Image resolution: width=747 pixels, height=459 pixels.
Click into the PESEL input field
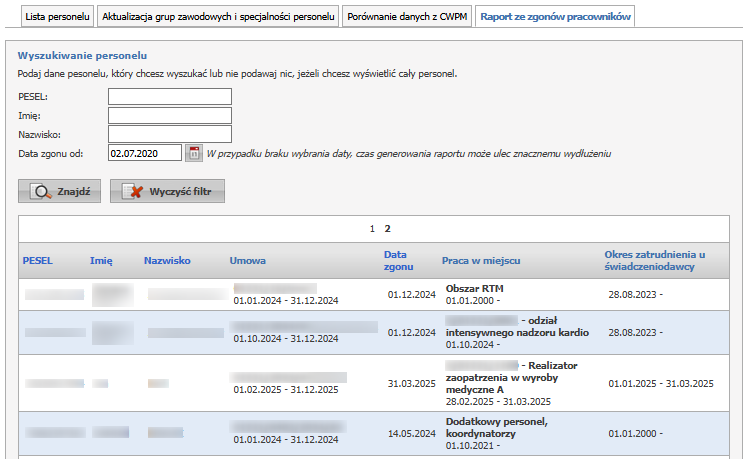click(170, 96)
